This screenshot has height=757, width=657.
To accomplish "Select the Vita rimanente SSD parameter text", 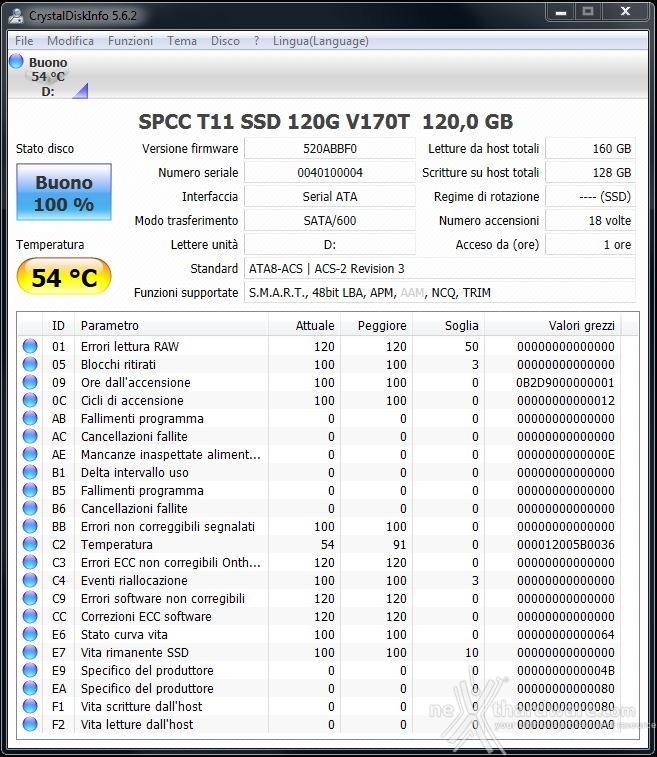I will click(135, 653).
